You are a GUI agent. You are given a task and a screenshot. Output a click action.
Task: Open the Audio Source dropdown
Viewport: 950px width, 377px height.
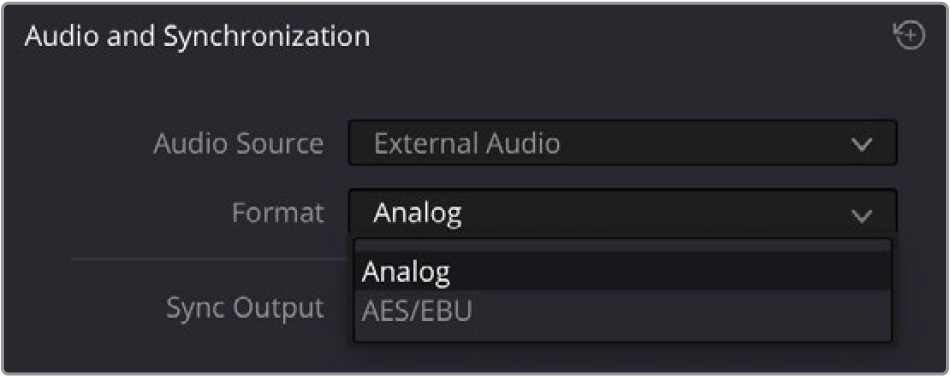(622, 143)
